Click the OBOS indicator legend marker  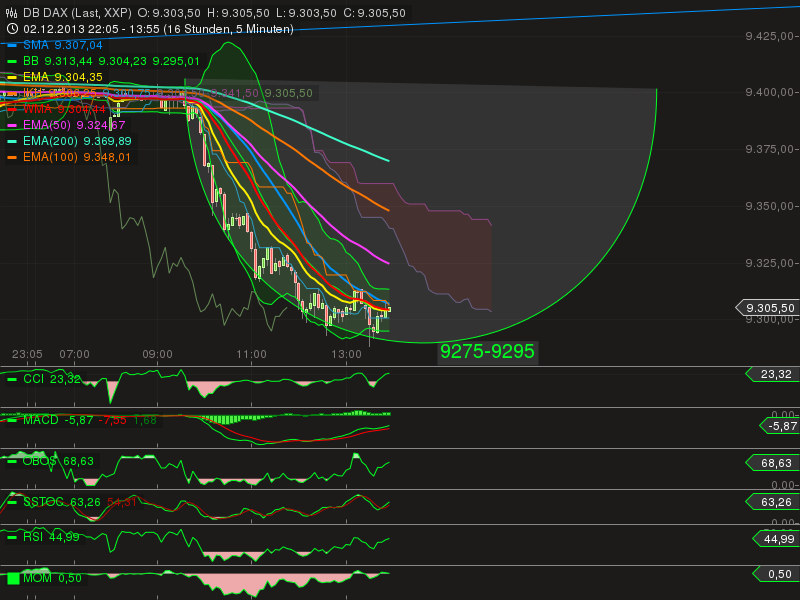point(12,463)
